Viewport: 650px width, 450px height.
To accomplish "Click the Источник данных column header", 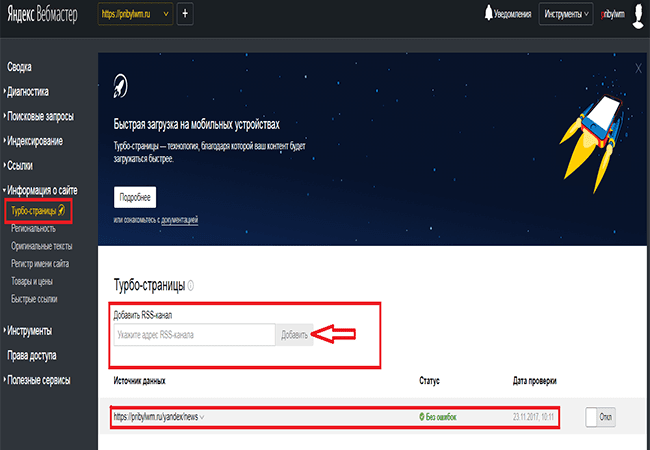I will click(x=139, y=381).
